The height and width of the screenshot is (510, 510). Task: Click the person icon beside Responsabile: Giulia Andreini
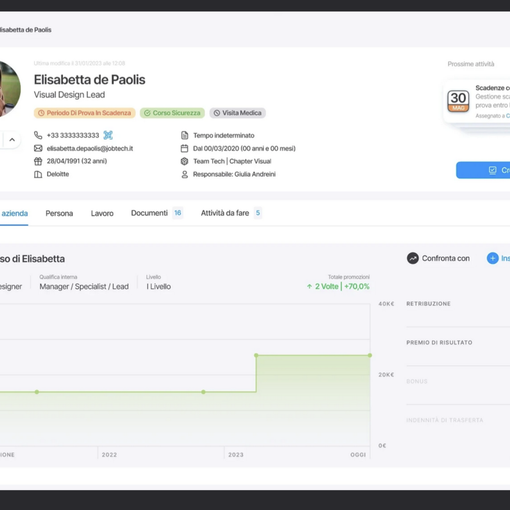pos(184,174)
